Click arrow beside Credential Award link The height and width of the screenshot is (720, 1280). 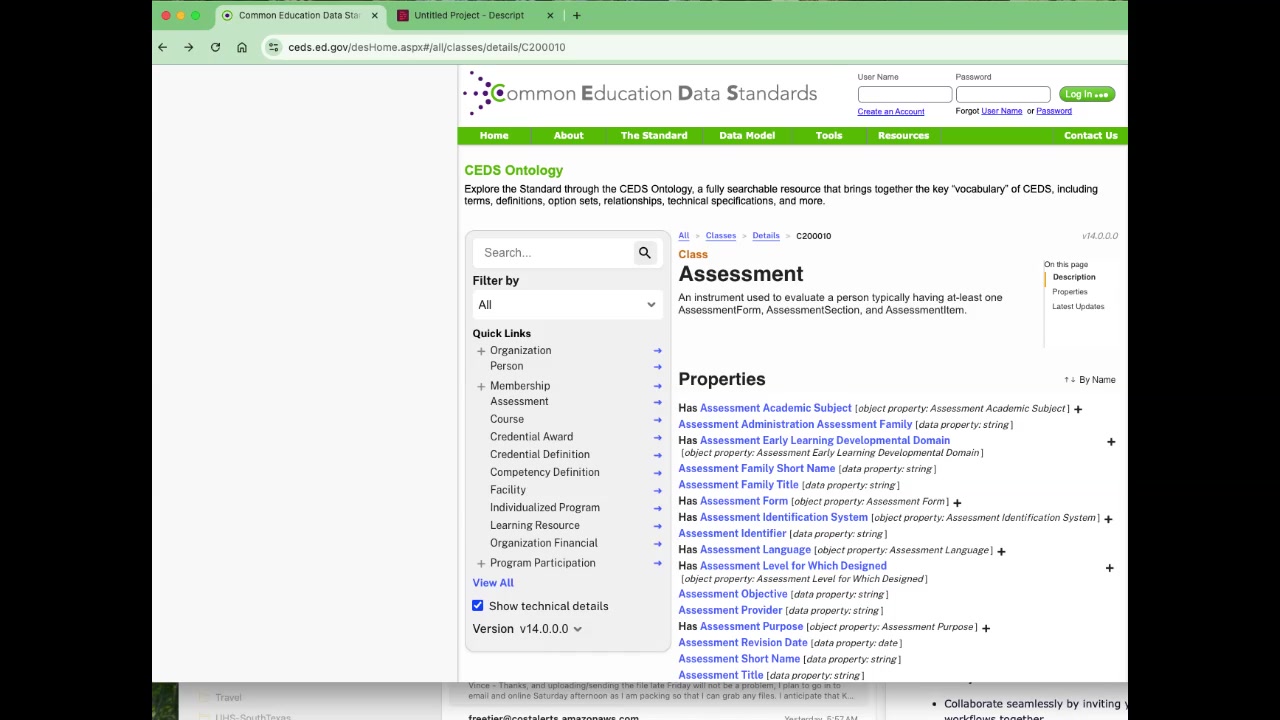pos(657,437)
